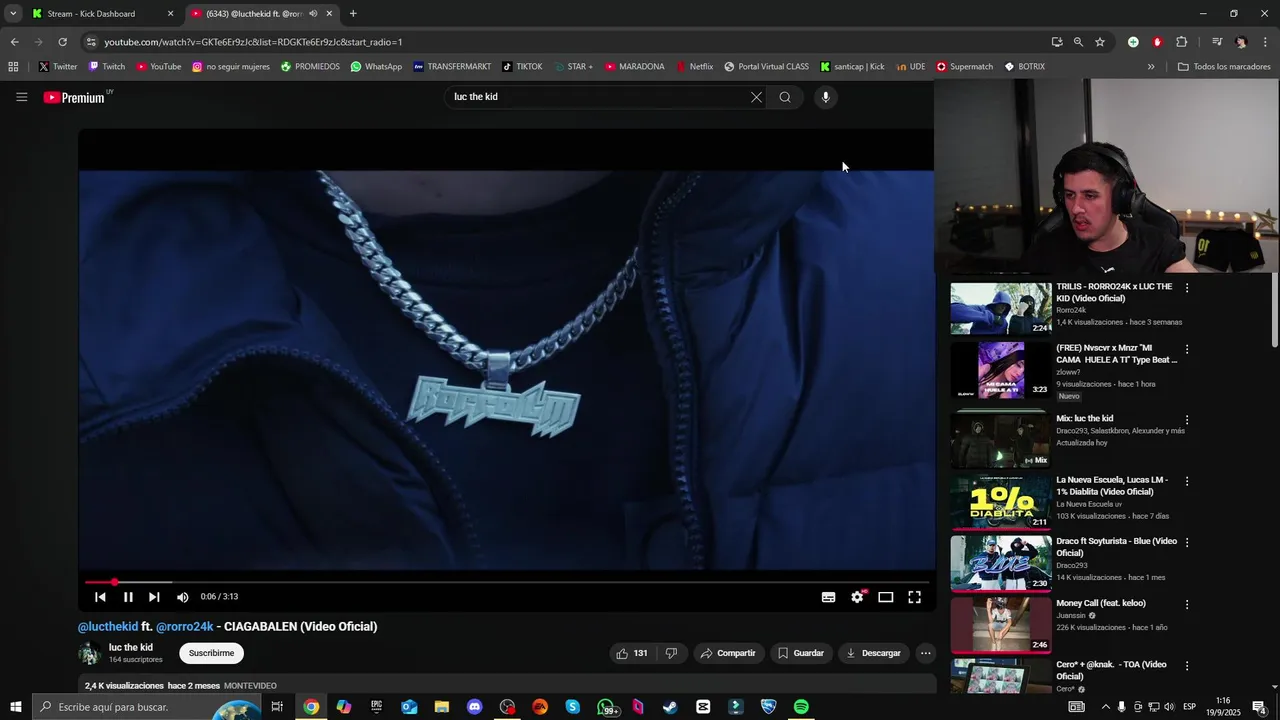Click the YouTube search input field
Image resolution: width=1280 pixels, height=720 pixels.
click(598, 97)
